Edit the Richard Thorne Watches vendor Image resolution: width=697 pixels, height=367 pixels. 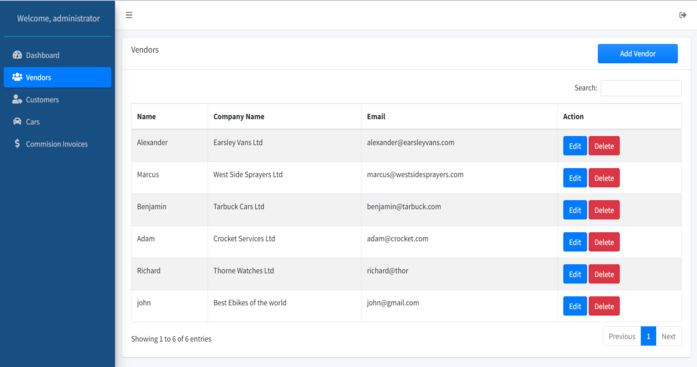point(575,274)
